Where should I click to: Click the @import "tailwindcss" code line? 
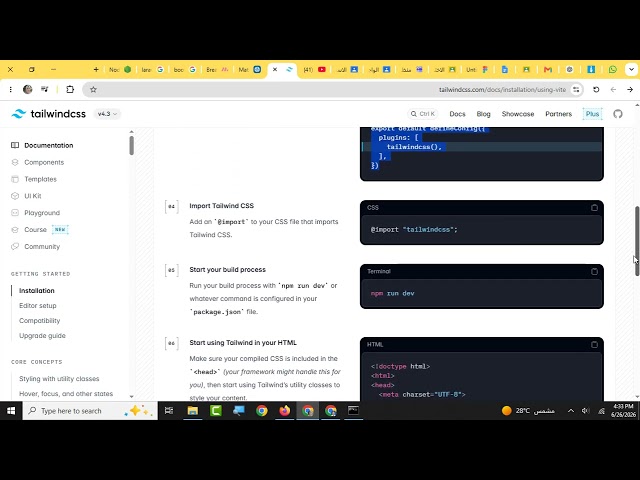coord(414,230)
